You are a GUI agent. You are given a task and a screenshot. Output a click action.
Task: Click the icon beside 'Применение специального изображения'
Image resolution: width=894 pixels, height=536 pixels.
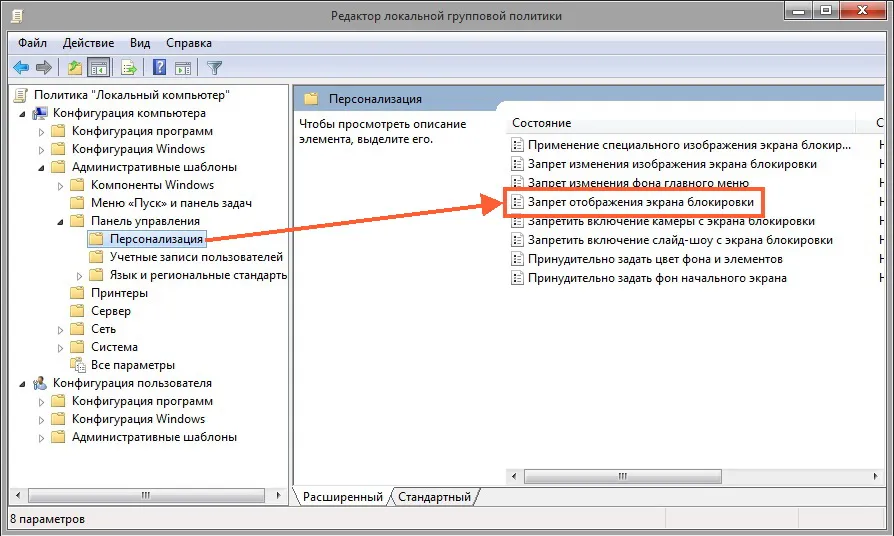517,145
